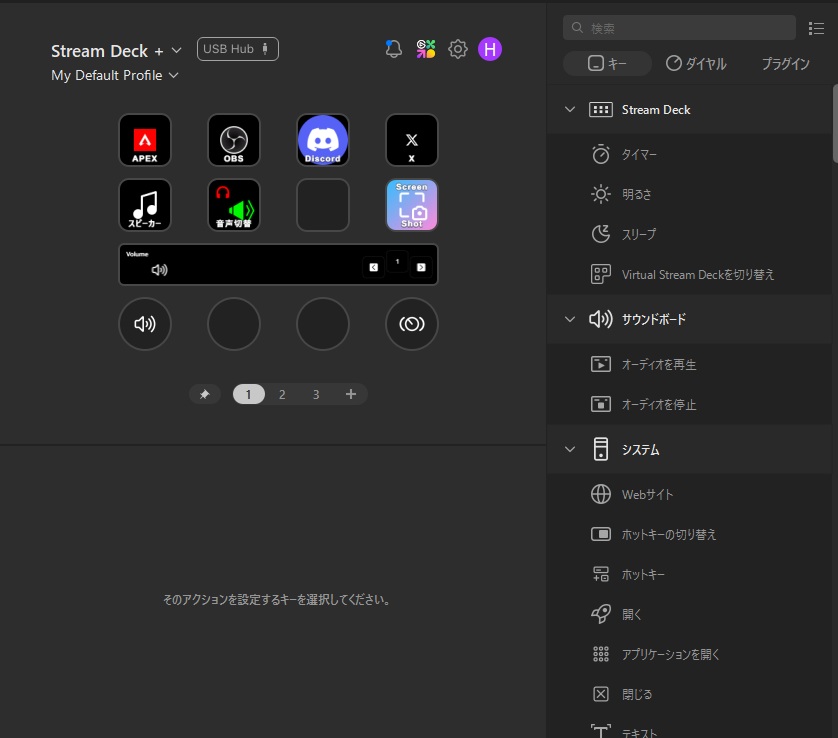Pin the current page with pin icon
The image size is (838, 738).
205,395
